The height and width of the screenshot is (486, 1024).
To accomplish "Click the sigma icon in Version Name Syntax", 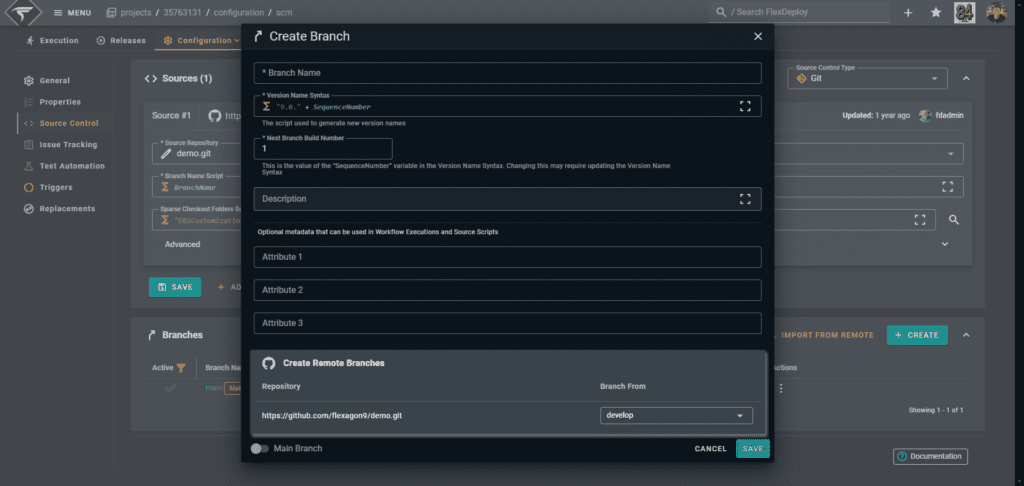I will click(266, 106).
